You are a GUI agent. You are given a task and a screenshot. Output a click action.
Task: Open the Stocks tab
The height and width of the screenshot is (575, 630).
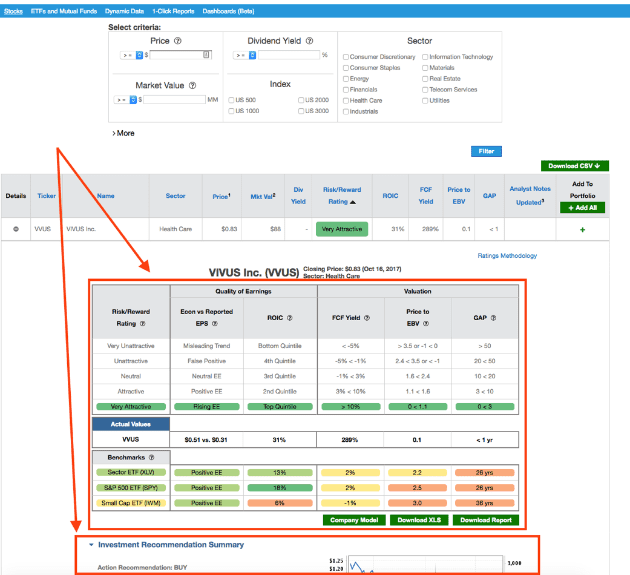13,11
